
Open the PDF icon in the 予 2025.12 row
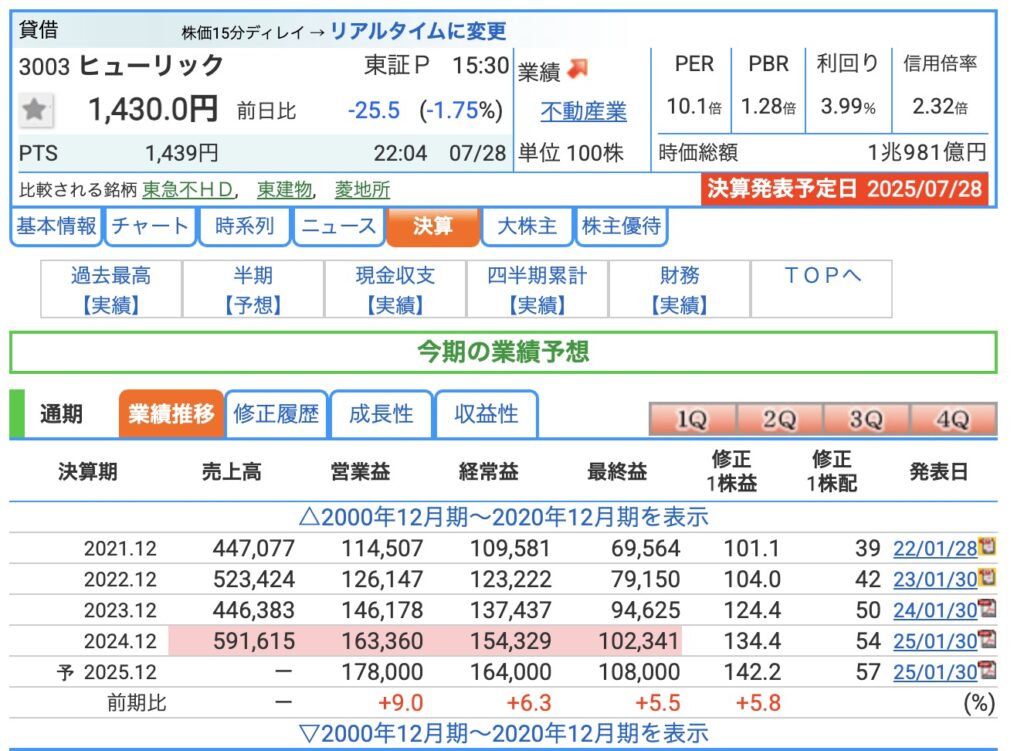987,669
